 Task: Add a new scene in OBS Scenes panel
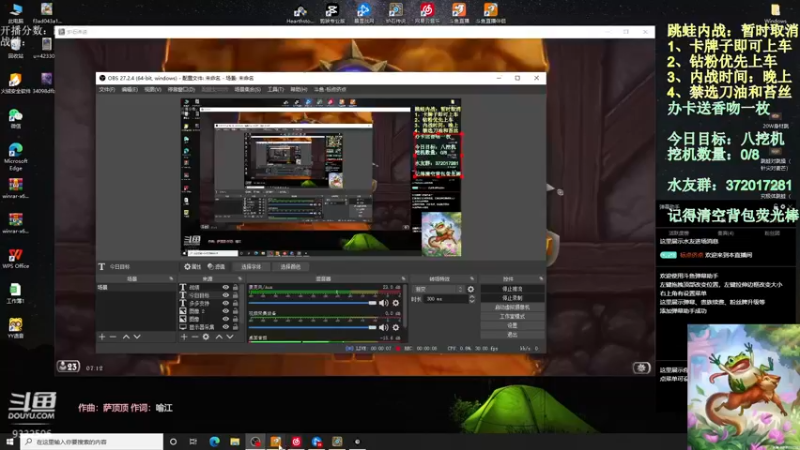102,337
